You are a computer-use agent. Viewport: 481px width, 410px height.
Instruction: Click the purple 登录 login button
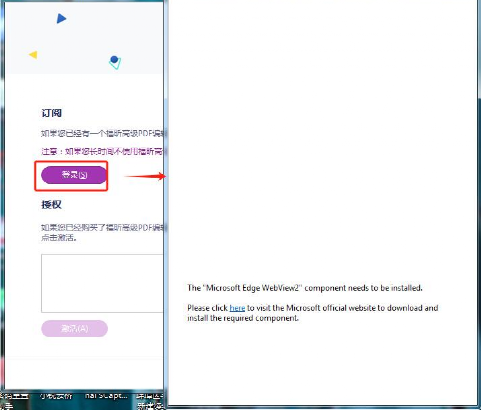(x=74, y=175)
